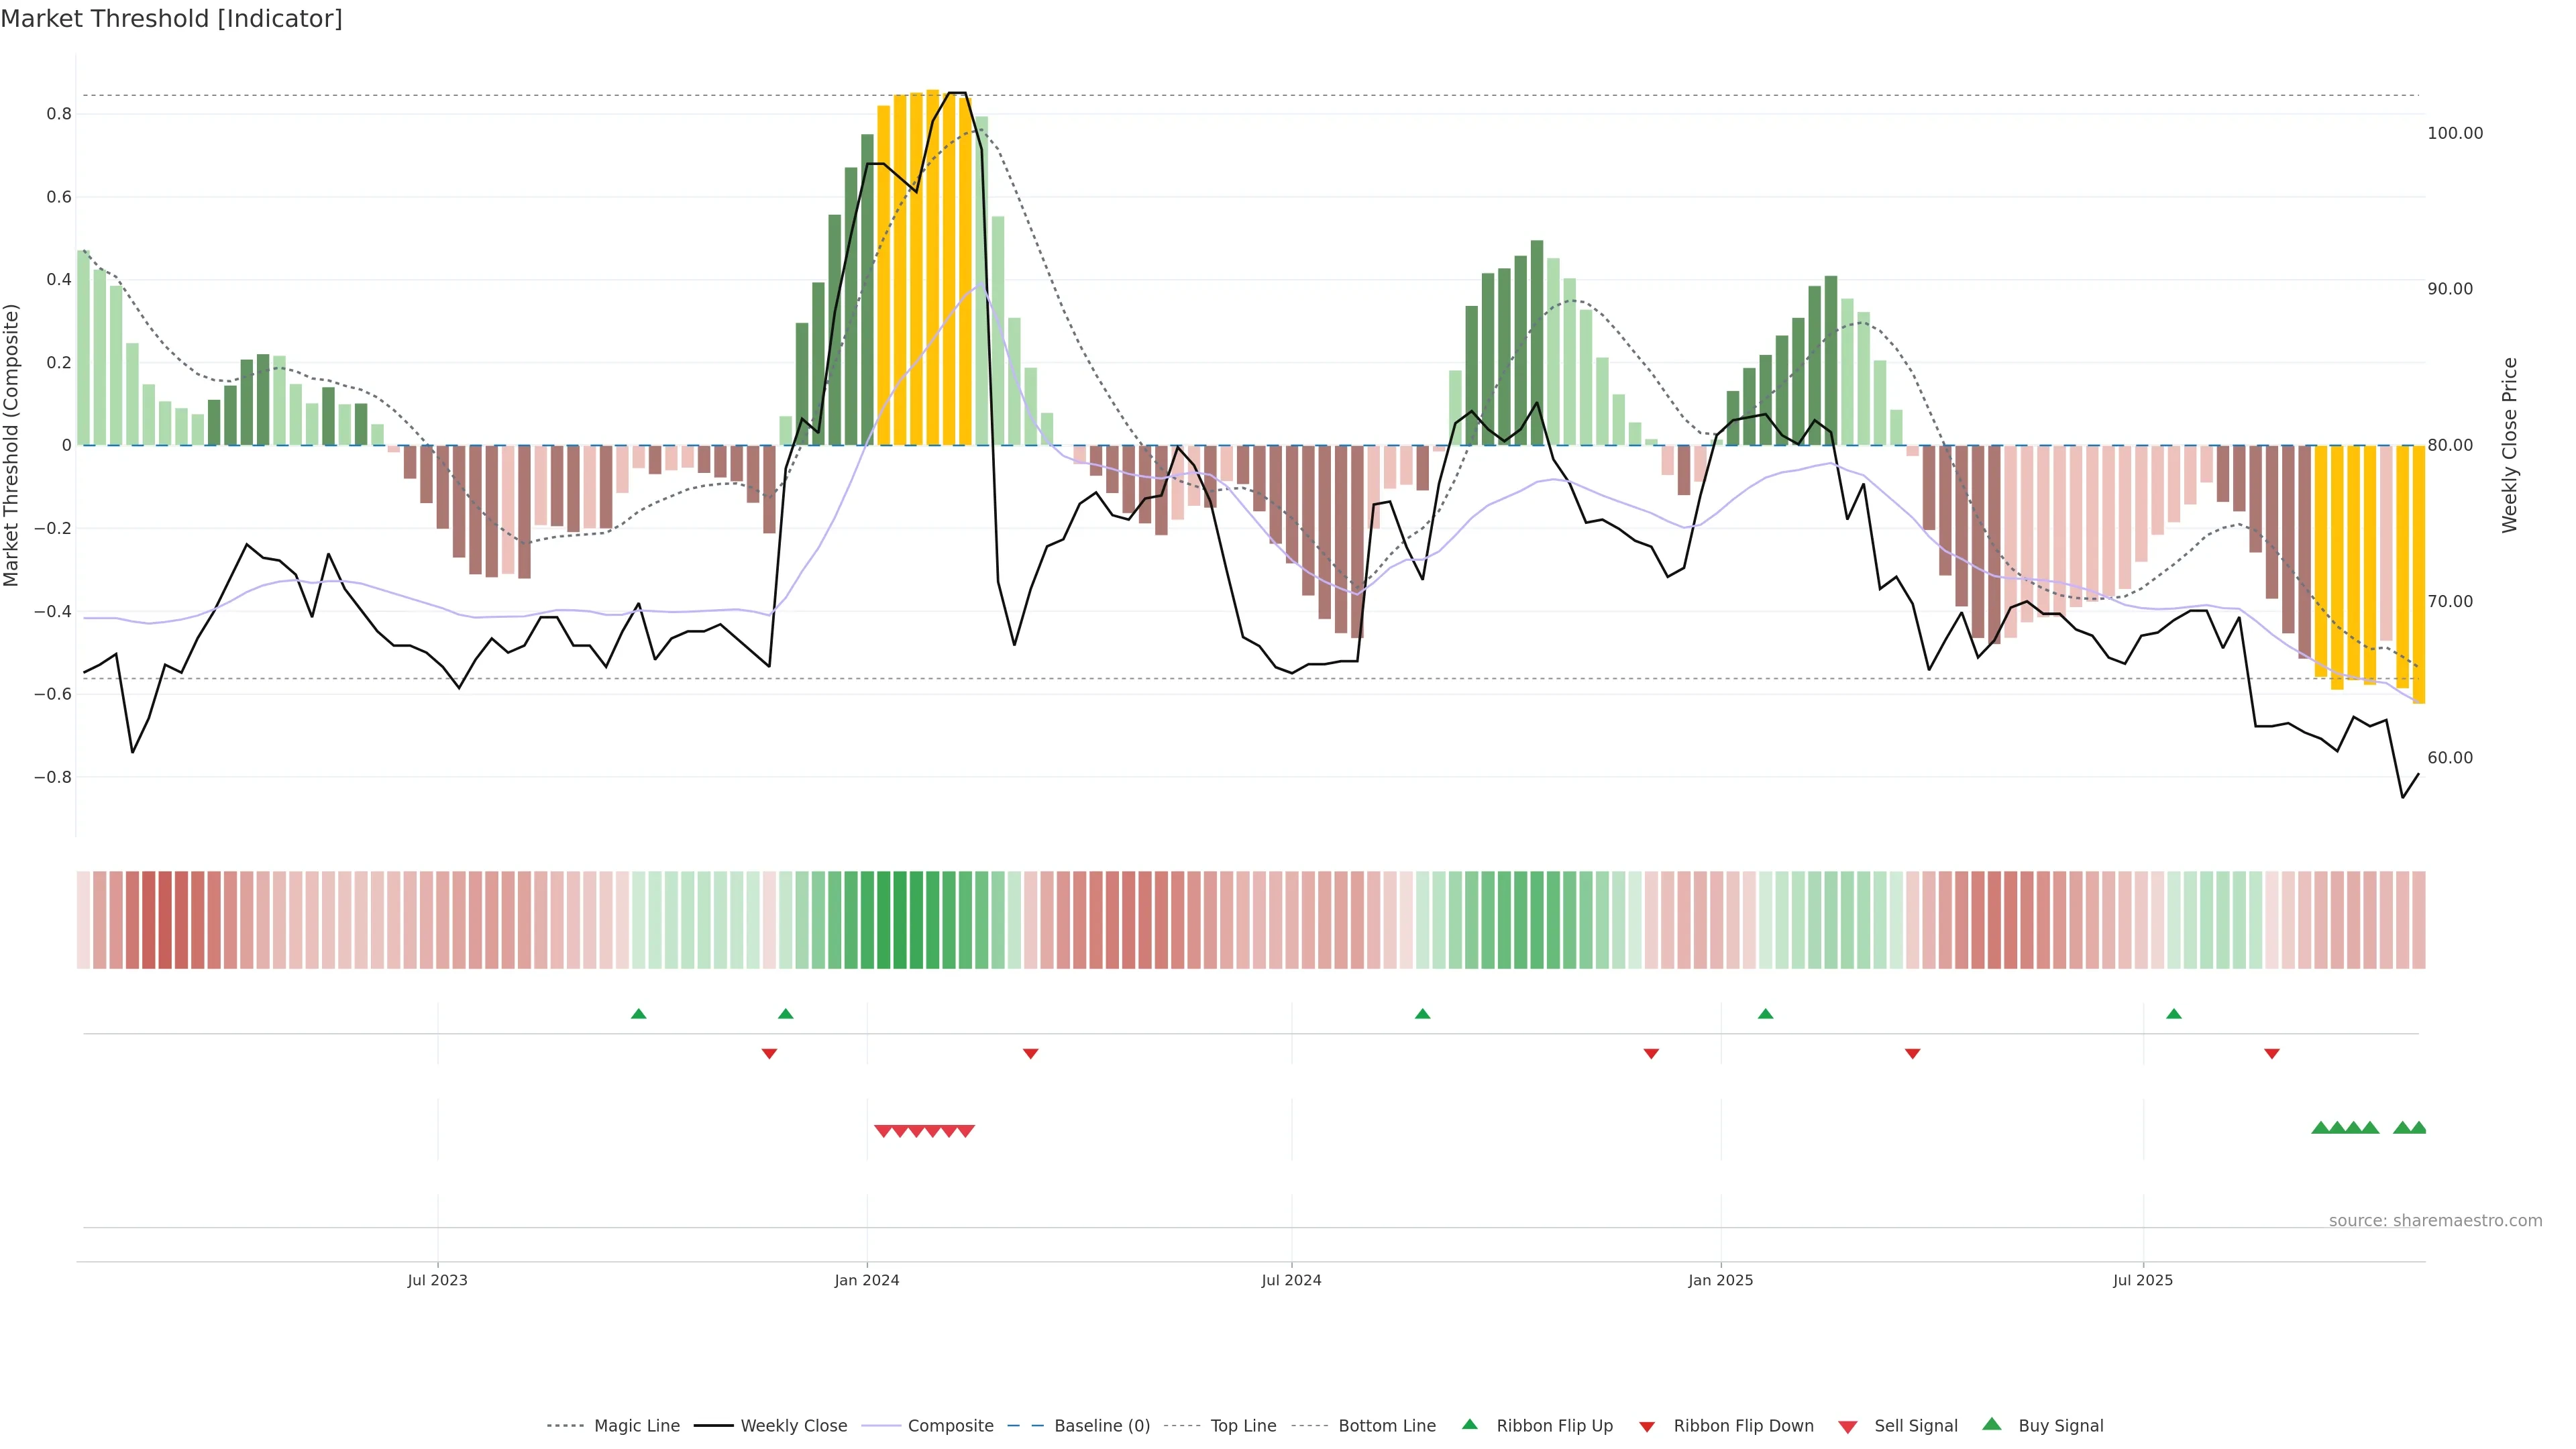Select the leftmost green ribbon flip up marker

[x=639, y=1014]
